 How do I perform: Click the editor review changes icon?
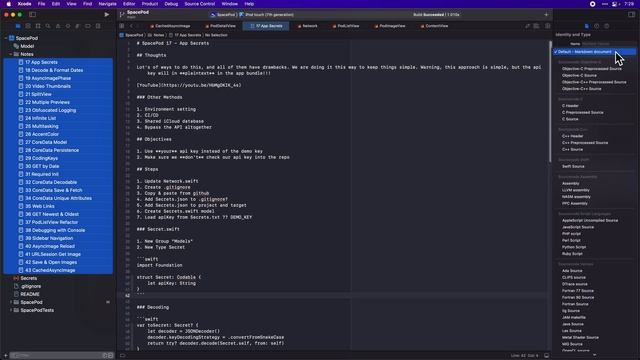pyautogui.click(x=527, y=26)
